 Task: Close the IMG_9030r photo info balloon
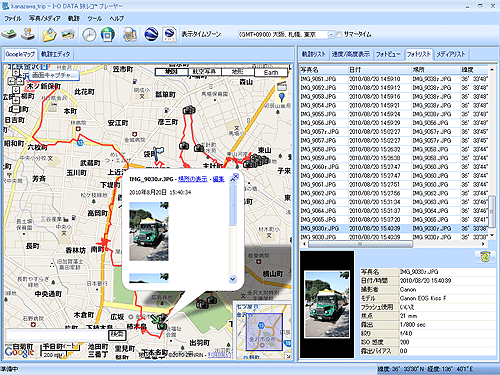coord(235,176)
